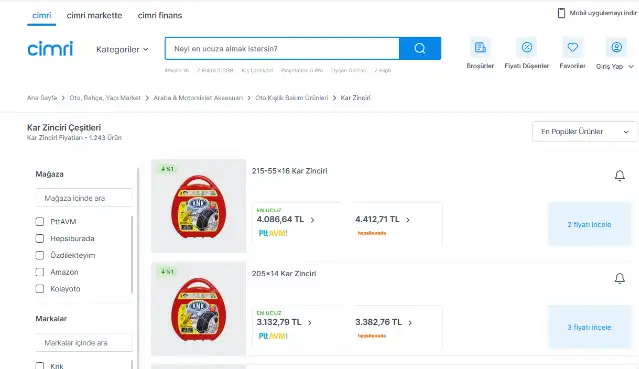639x369 pixels.
Task: Switch to the cimri markette tab
Action: point(95,15)
